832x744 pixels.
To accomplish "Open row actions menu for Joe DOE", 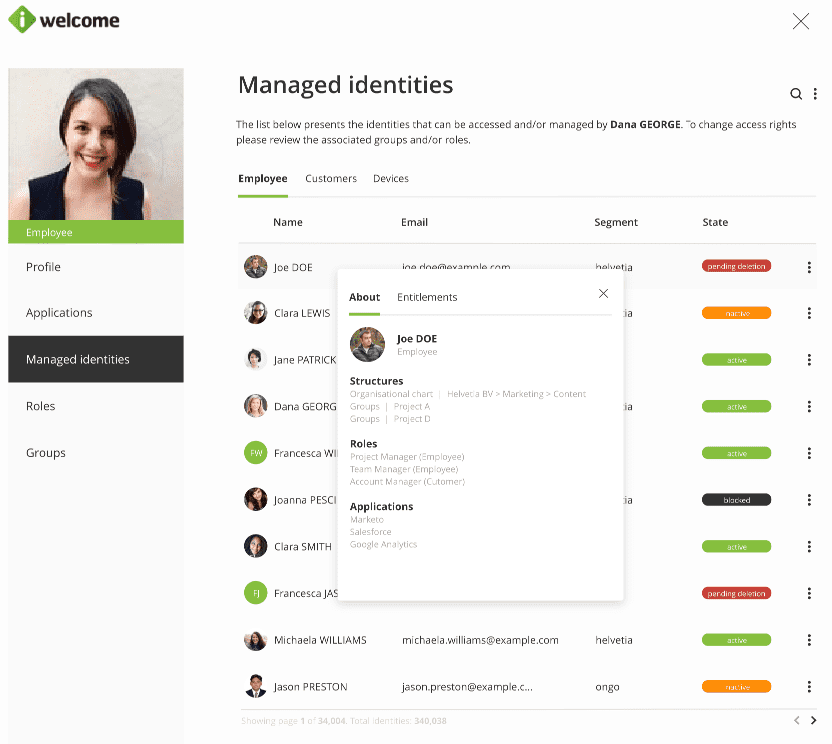I will click(x=808, y=267).
